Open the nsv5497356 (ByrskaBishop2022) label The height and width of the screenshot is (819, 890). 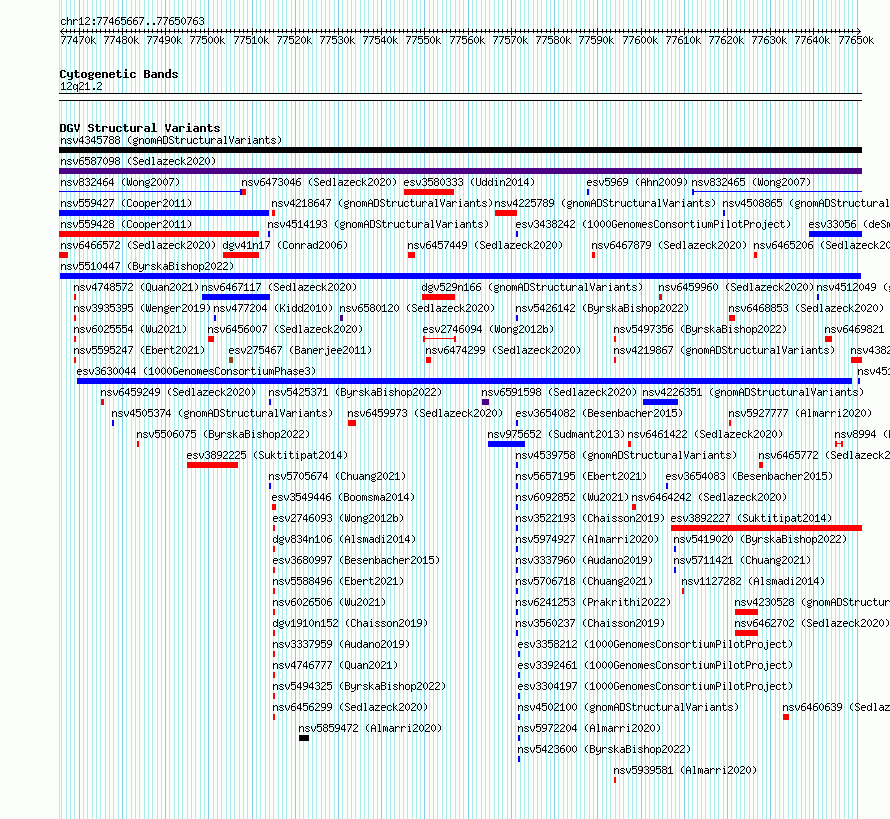click(x=700, y=329)
